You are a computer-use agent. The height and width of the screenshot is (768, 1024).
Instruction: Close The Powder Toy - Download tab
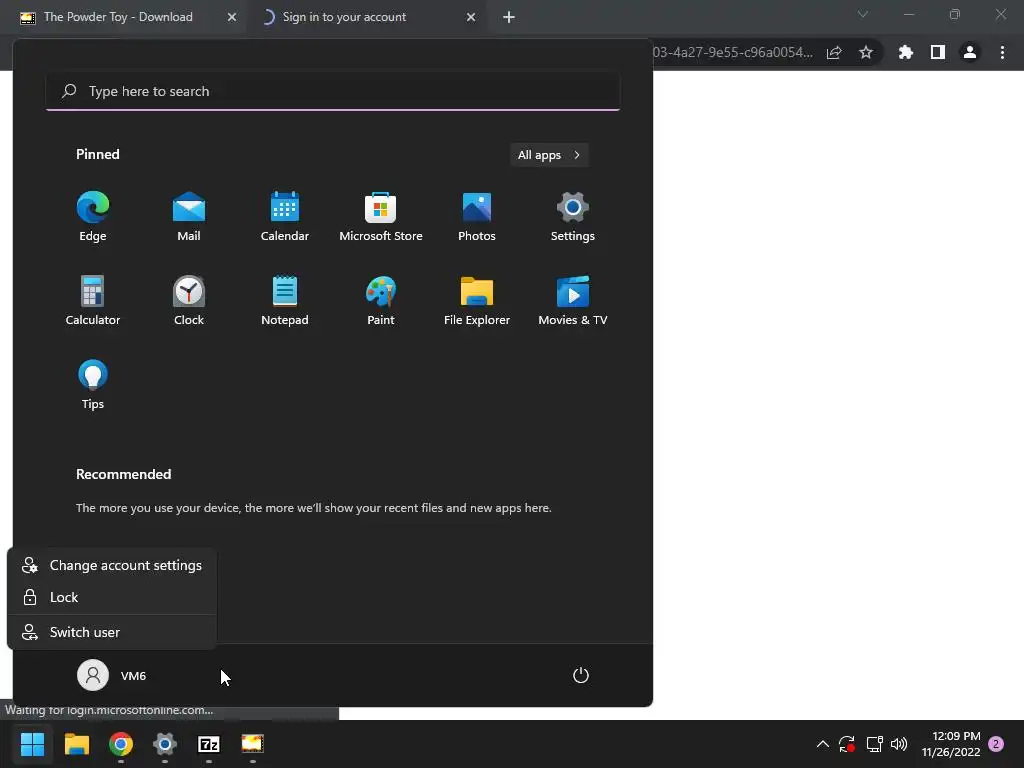pos(232,17)
